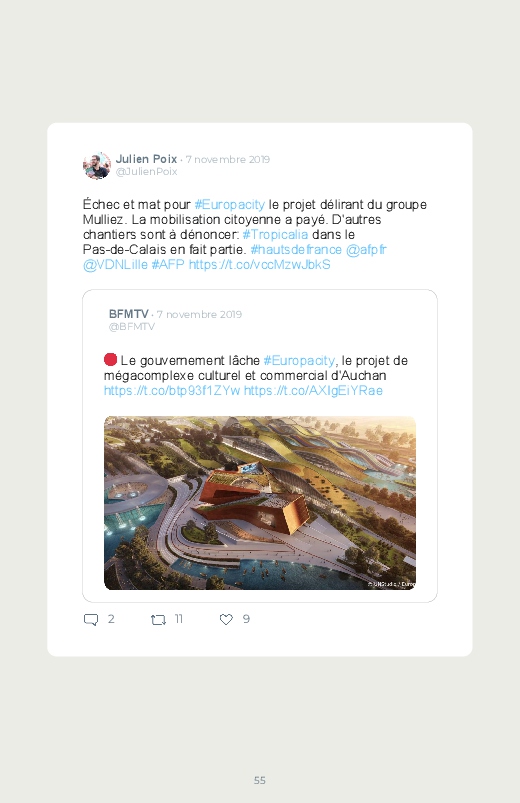Select the page number 55
The width and height of the screenshot is (520, 803).
(x=260, y=780)
